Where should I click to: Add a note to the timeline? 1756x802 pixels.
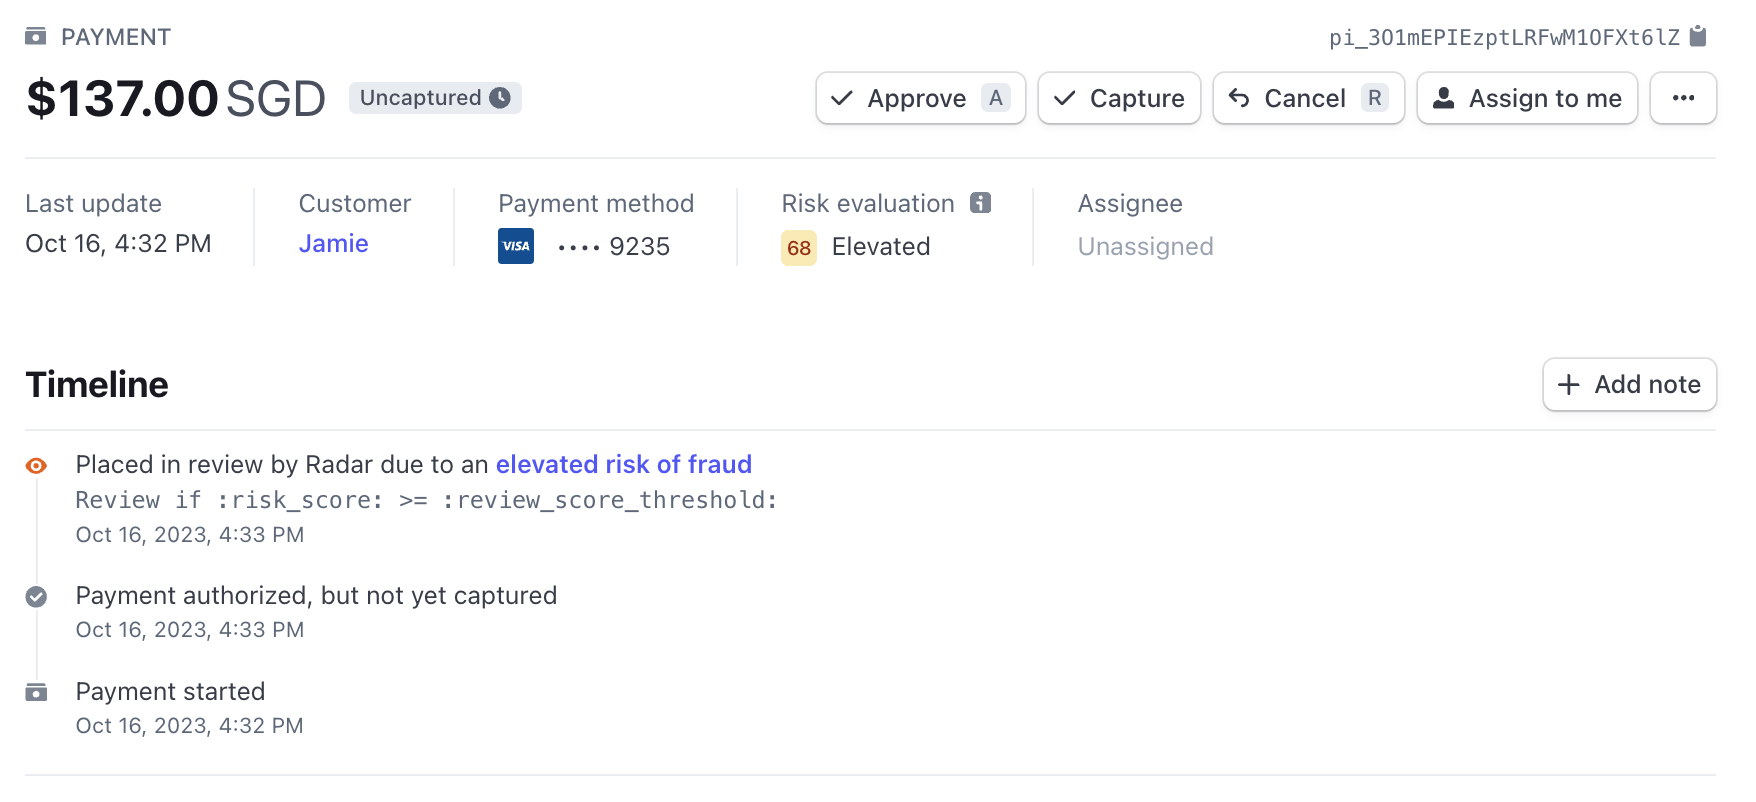1629,385
